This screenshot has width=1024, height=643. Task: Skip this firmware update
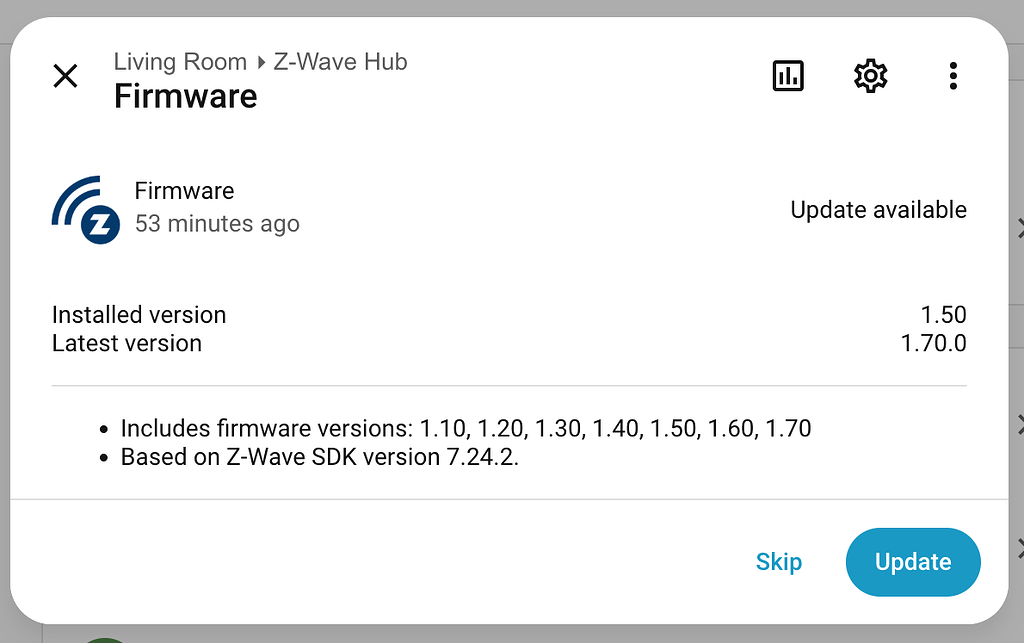pos(779,561)
